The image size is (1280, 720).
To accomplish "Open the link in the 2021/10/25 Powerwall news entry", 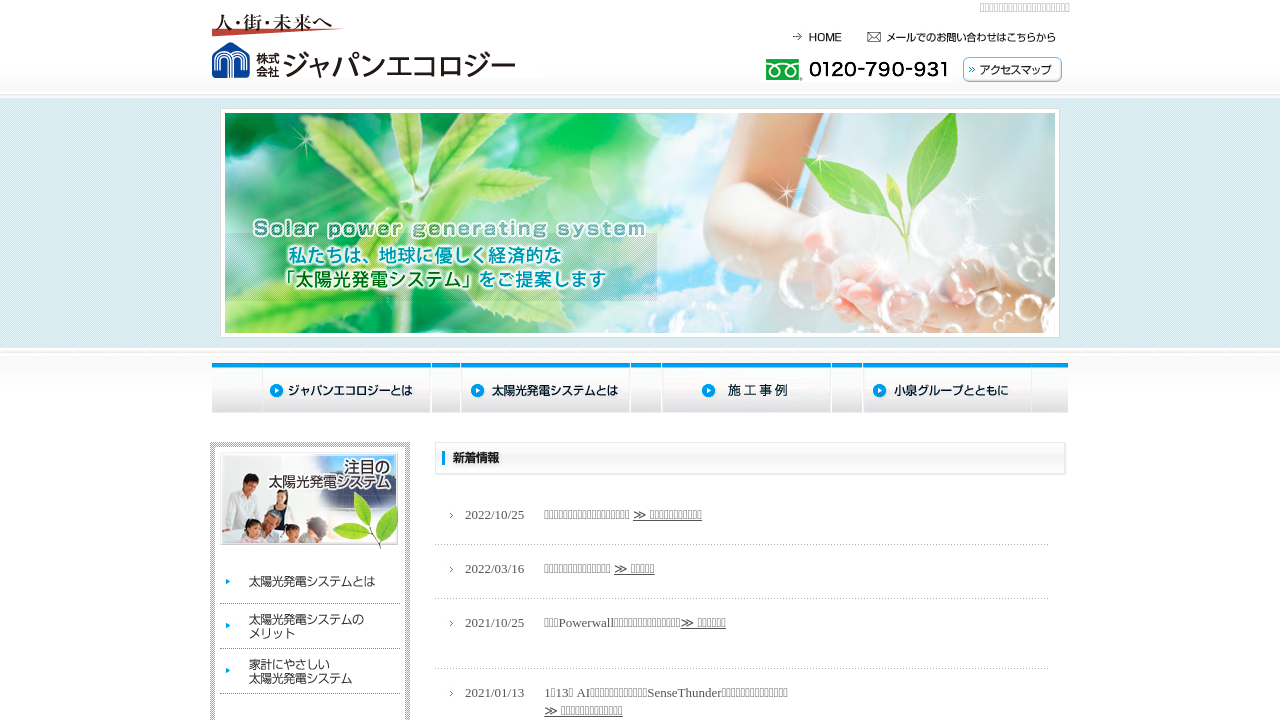I will tap(703, 623).
